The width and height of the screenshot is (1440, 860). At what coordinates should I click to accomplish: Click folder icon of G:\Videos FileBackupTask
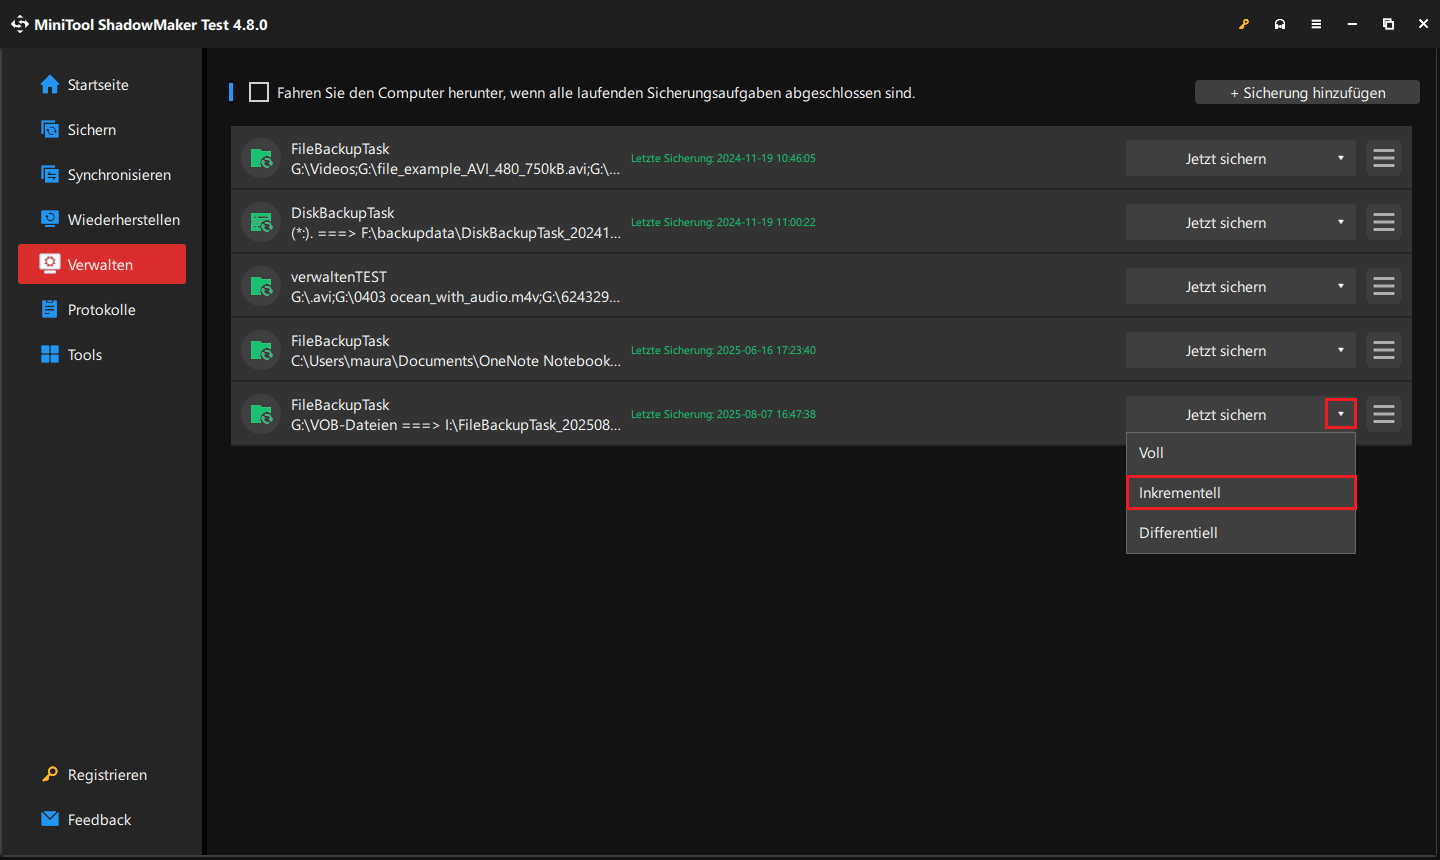pyautogui.click(x=261, y=158)
